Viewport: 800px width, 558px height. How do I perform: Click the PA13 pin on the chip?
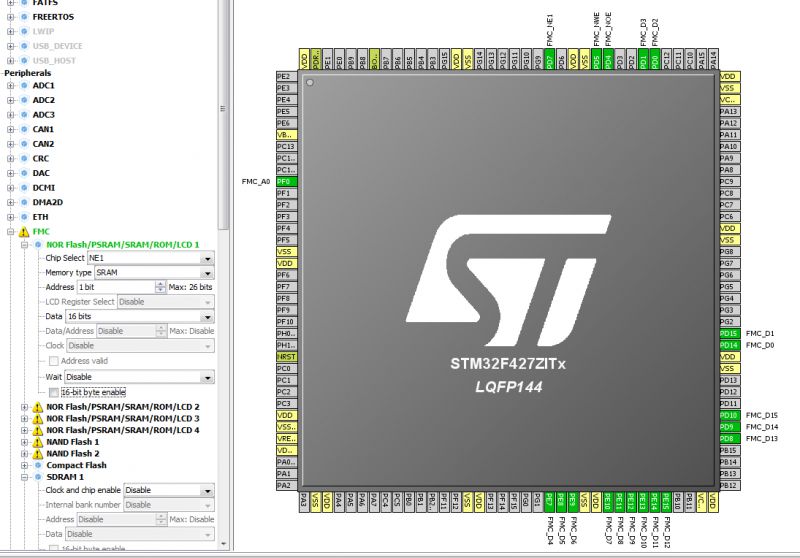(x=730, y=112)
